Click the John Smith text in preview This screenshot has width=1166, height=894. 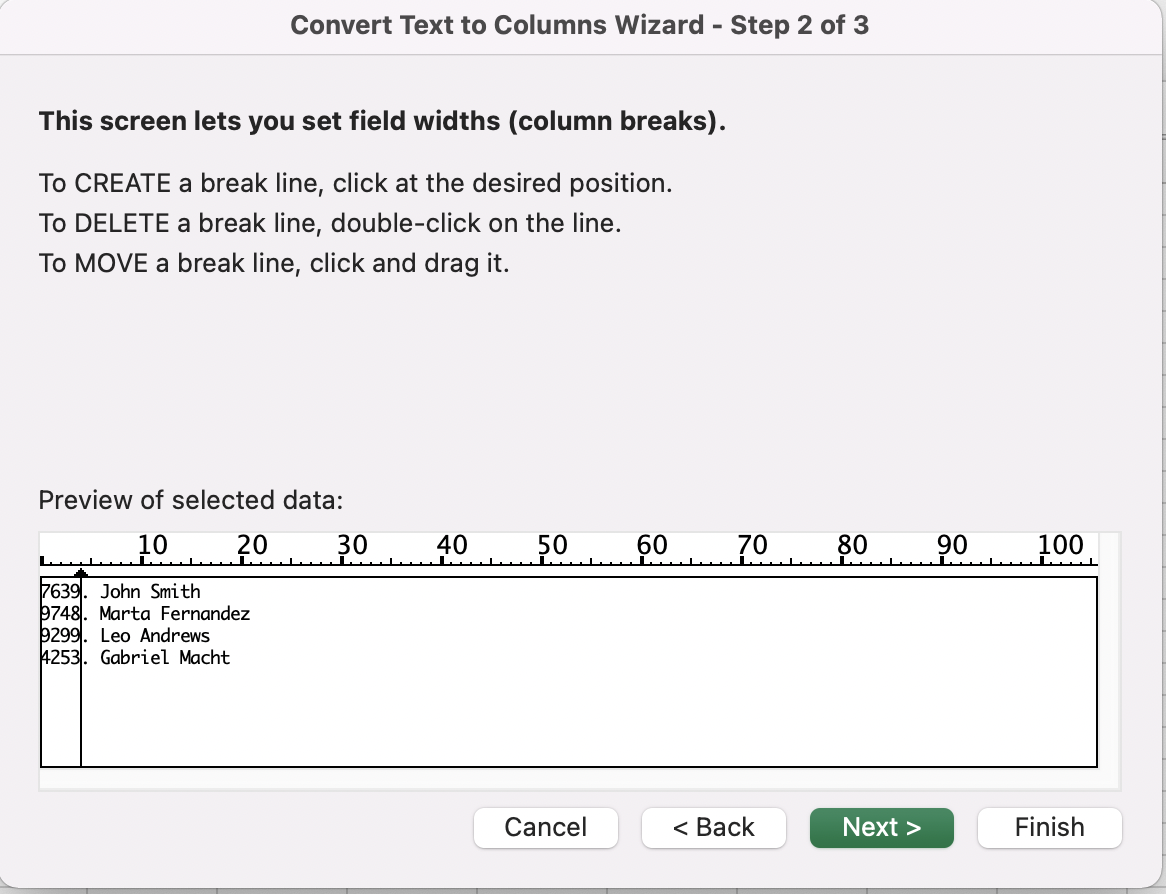tap(150, 592)
